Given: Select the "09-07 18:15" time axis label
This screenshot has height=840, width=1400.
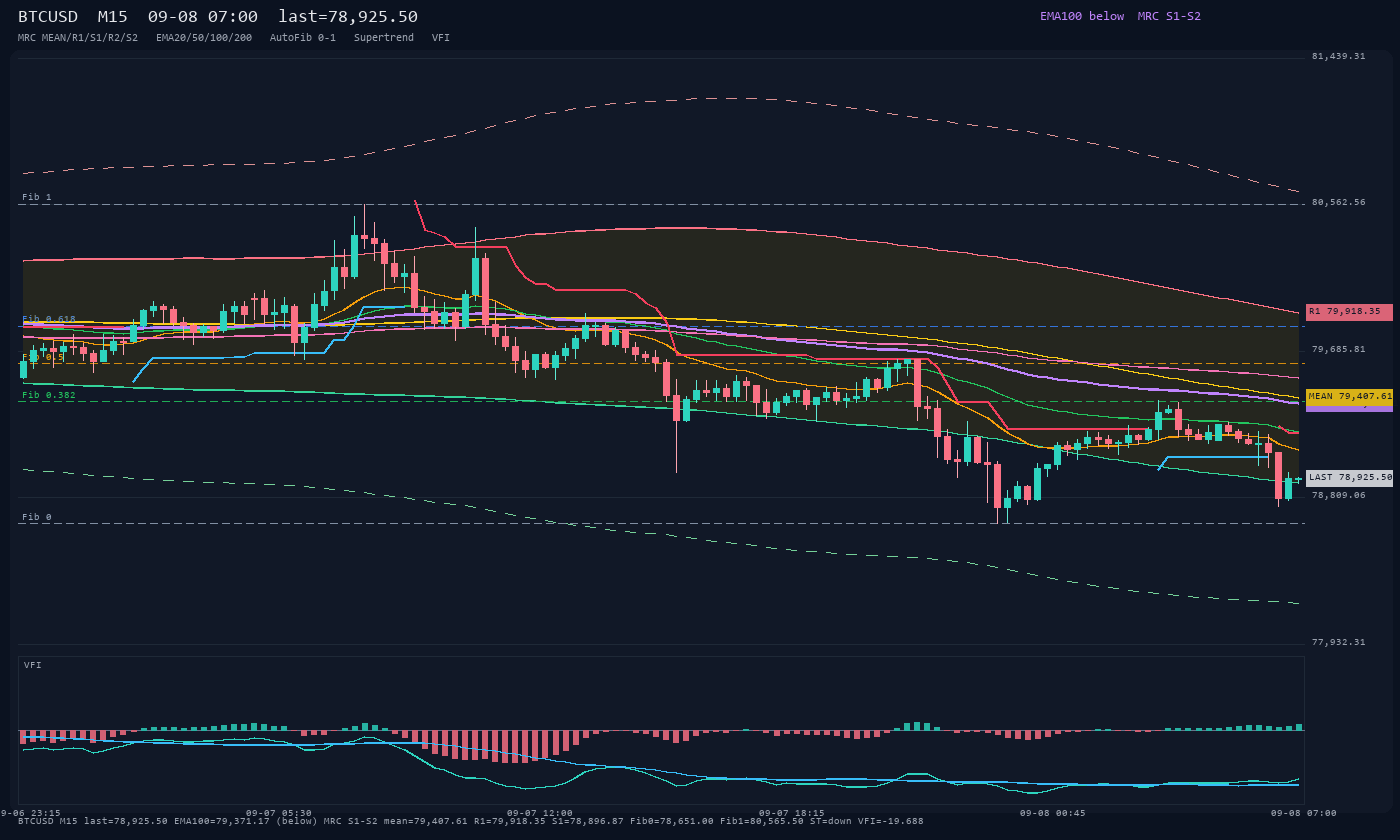Looking at the screenshot, I should (792, 813).
